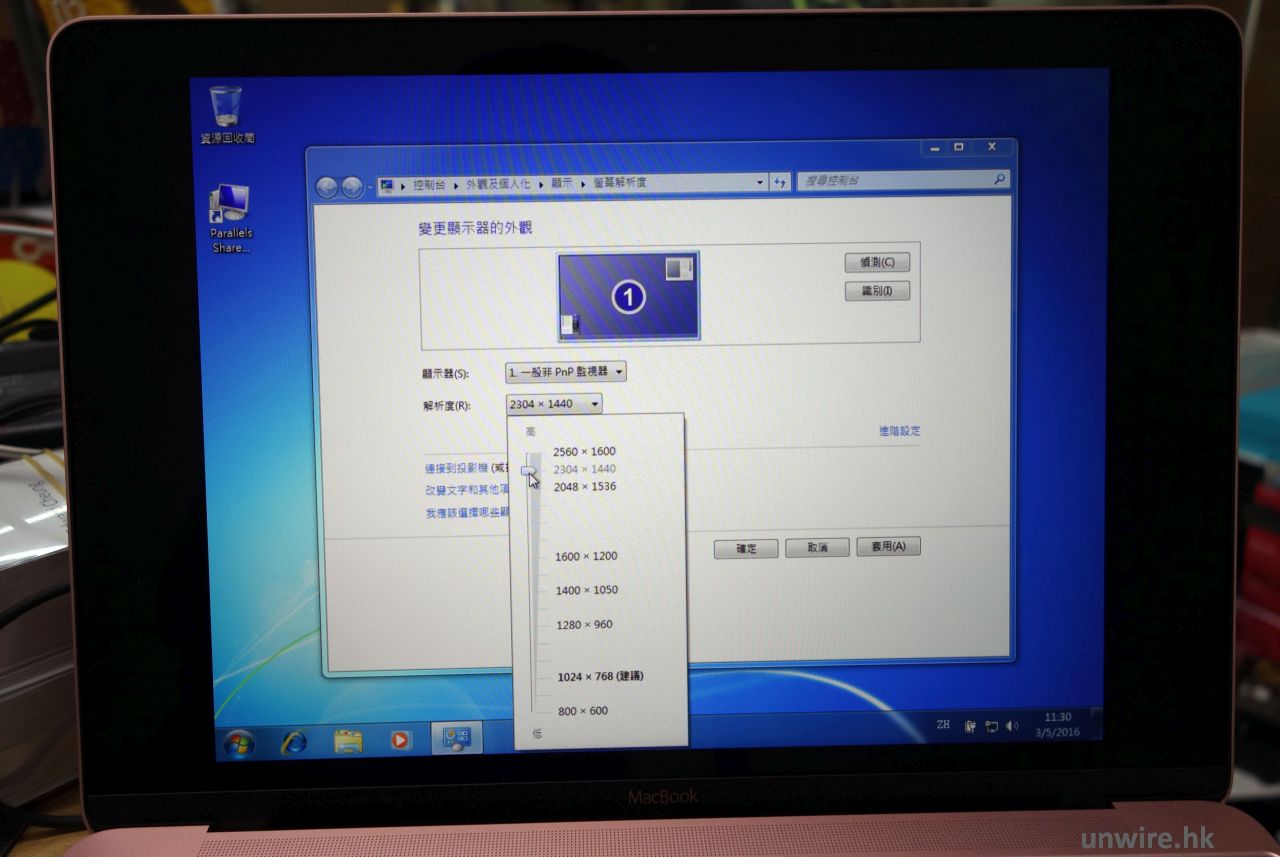The width and height of the screenshot is (1280, 857).
Task: Open the address bar history dropdown arrow
Action: pos(759,183)
